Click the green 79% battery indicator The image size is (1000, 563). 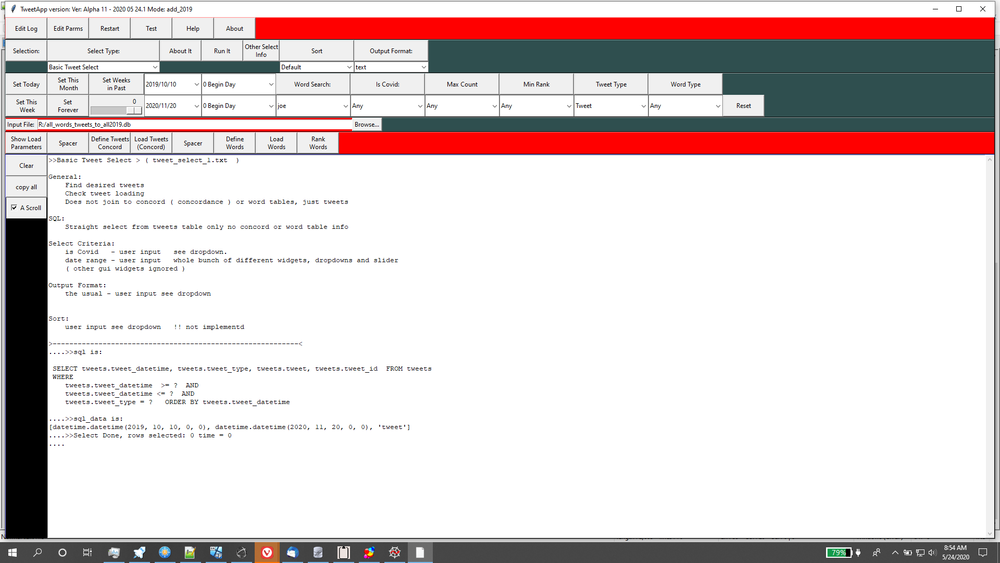[x=838, y=552]
